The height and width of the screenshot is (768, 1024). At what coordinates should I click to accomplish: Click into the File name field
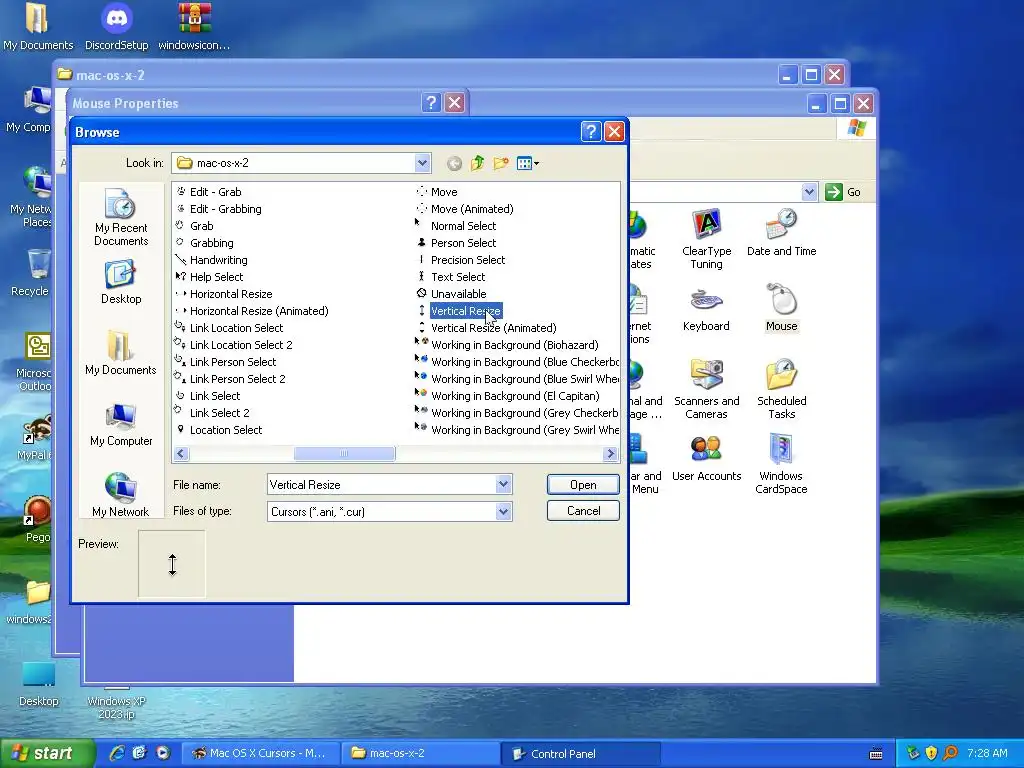click(381, 485)
